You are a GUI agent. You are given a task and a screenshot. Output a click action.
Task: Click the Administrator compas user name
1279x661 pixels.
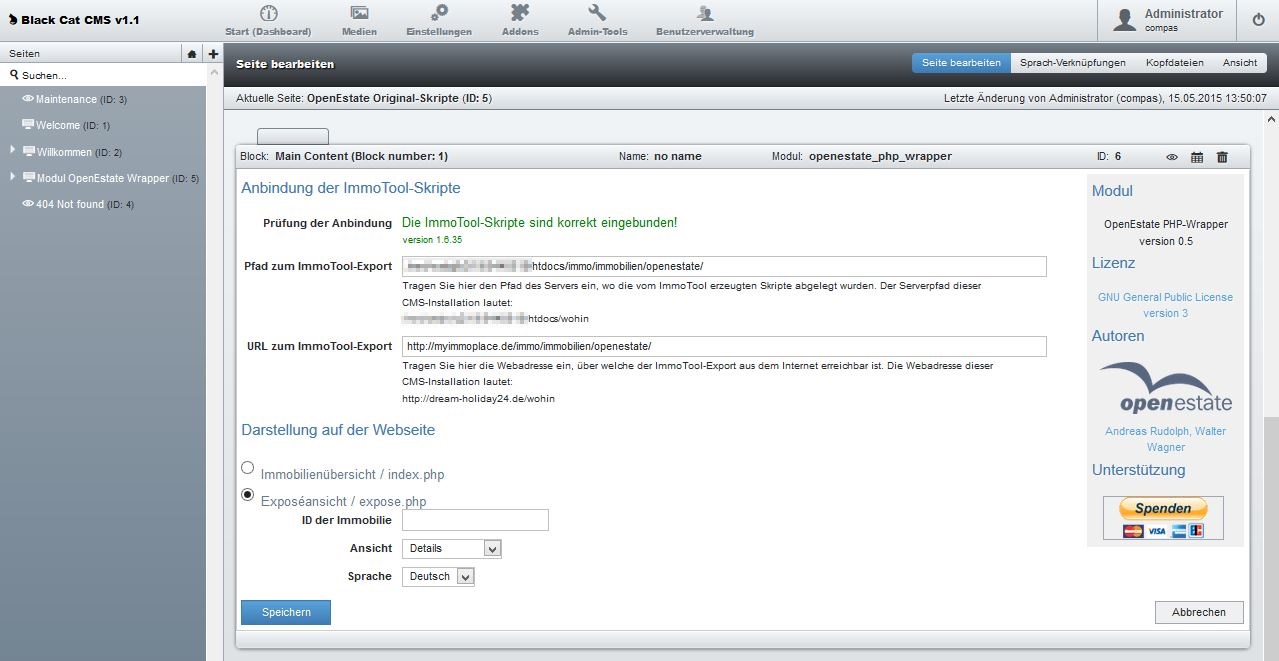point(1184,20)
